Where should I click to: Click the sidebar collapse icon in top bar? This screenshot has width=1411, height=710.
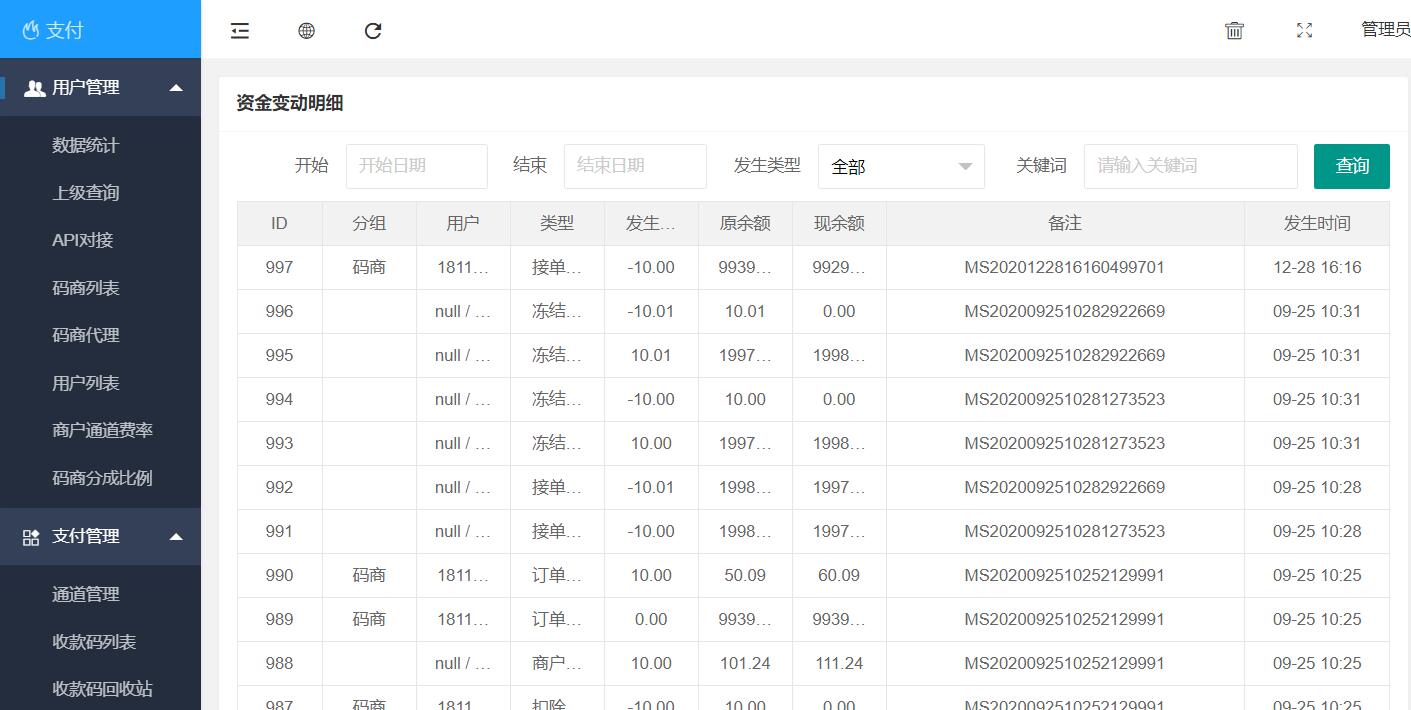[x=240, y=31]
